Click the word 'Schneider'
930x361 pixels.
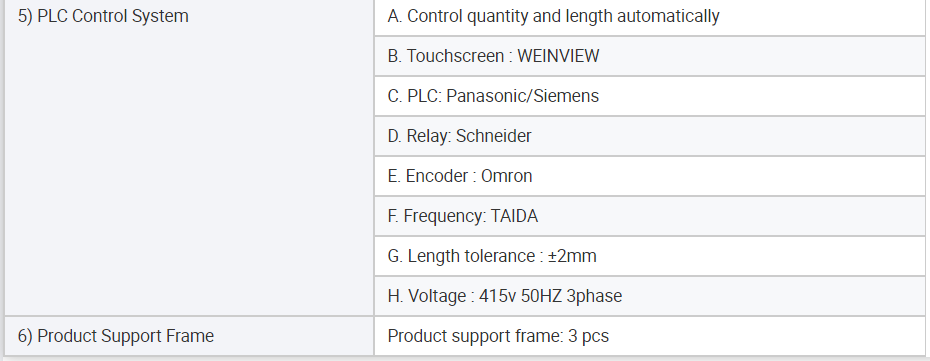[493, 136]
